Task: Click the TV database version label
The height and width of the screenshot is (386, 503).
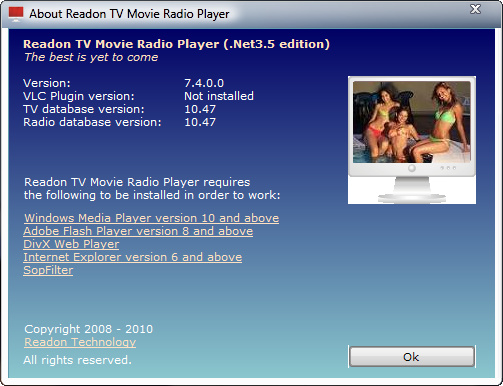Action: tap(84, 109)
